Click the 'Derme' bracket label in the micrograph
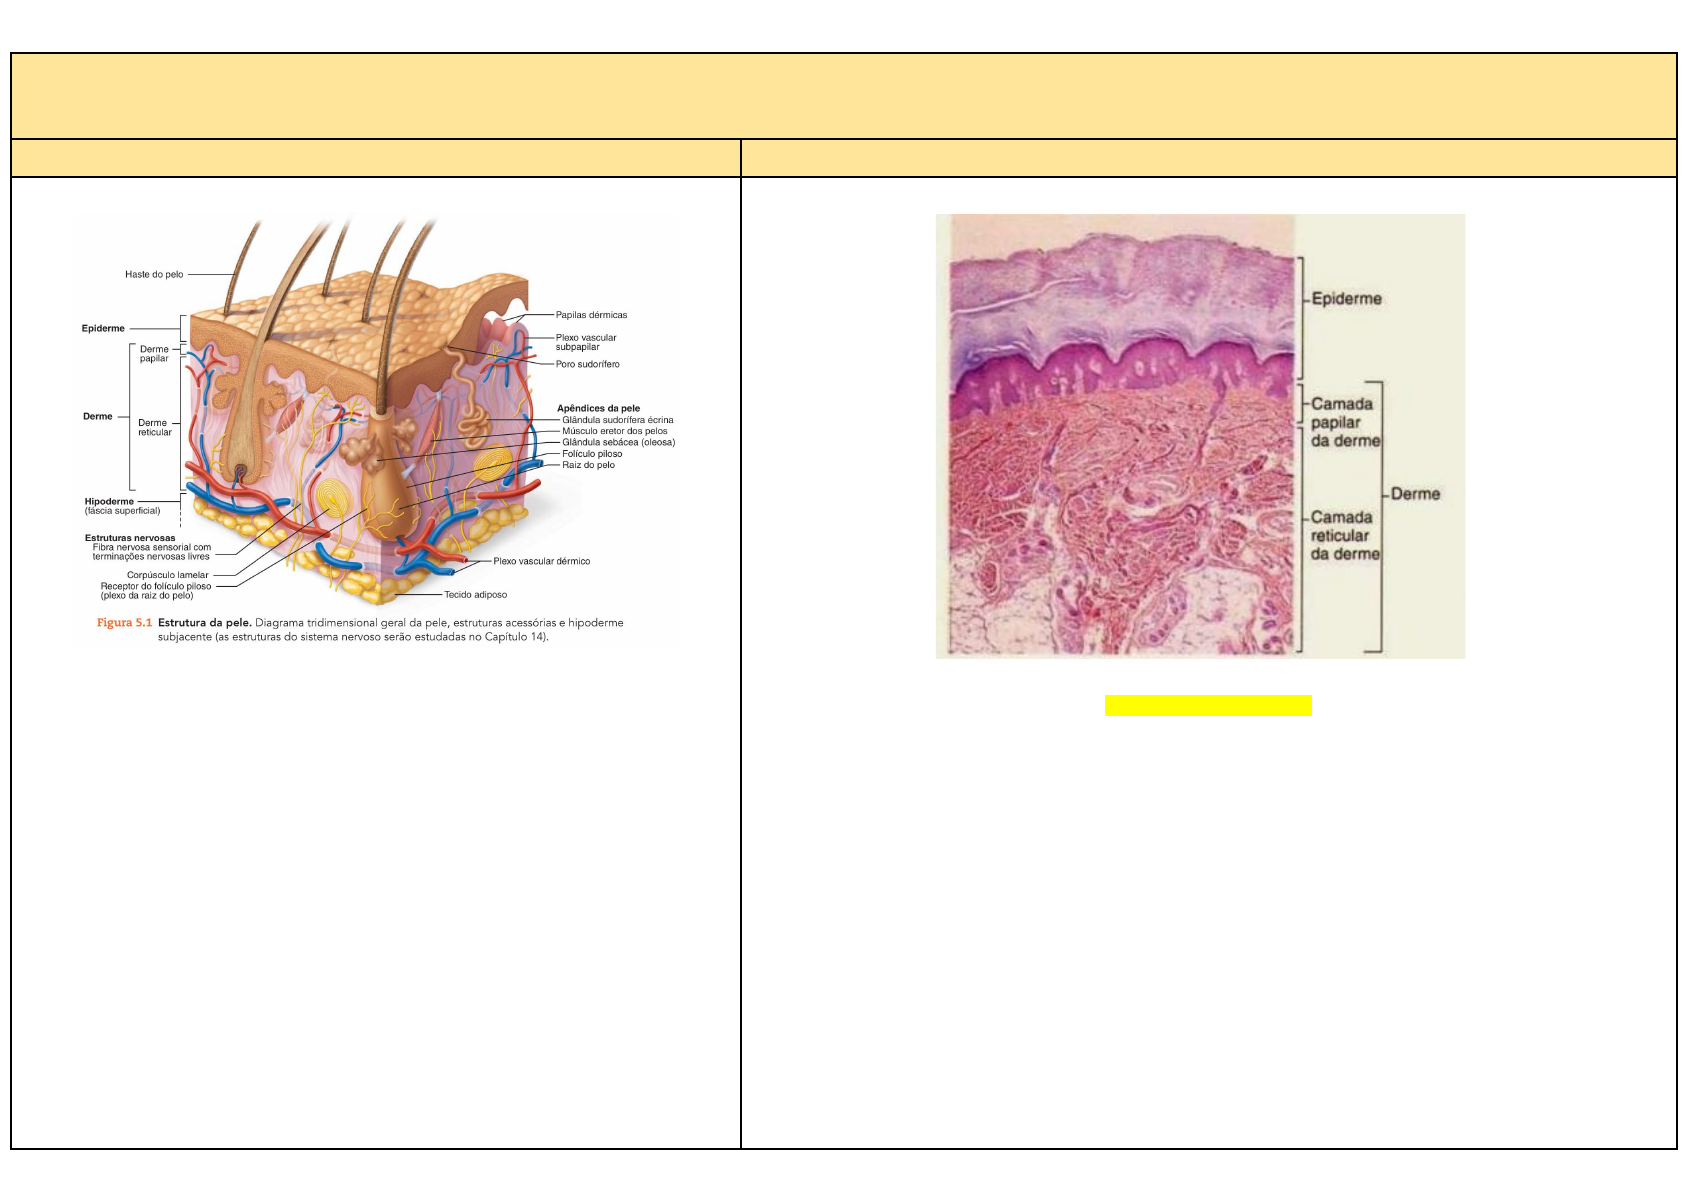This screenshot has height=1191, width=1684. 1415,494
